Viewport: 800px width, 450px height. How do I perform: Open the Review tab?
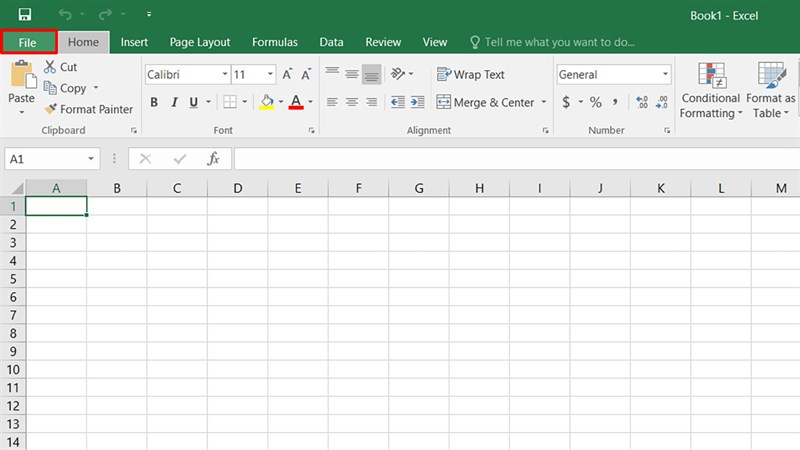pos(383,42)
